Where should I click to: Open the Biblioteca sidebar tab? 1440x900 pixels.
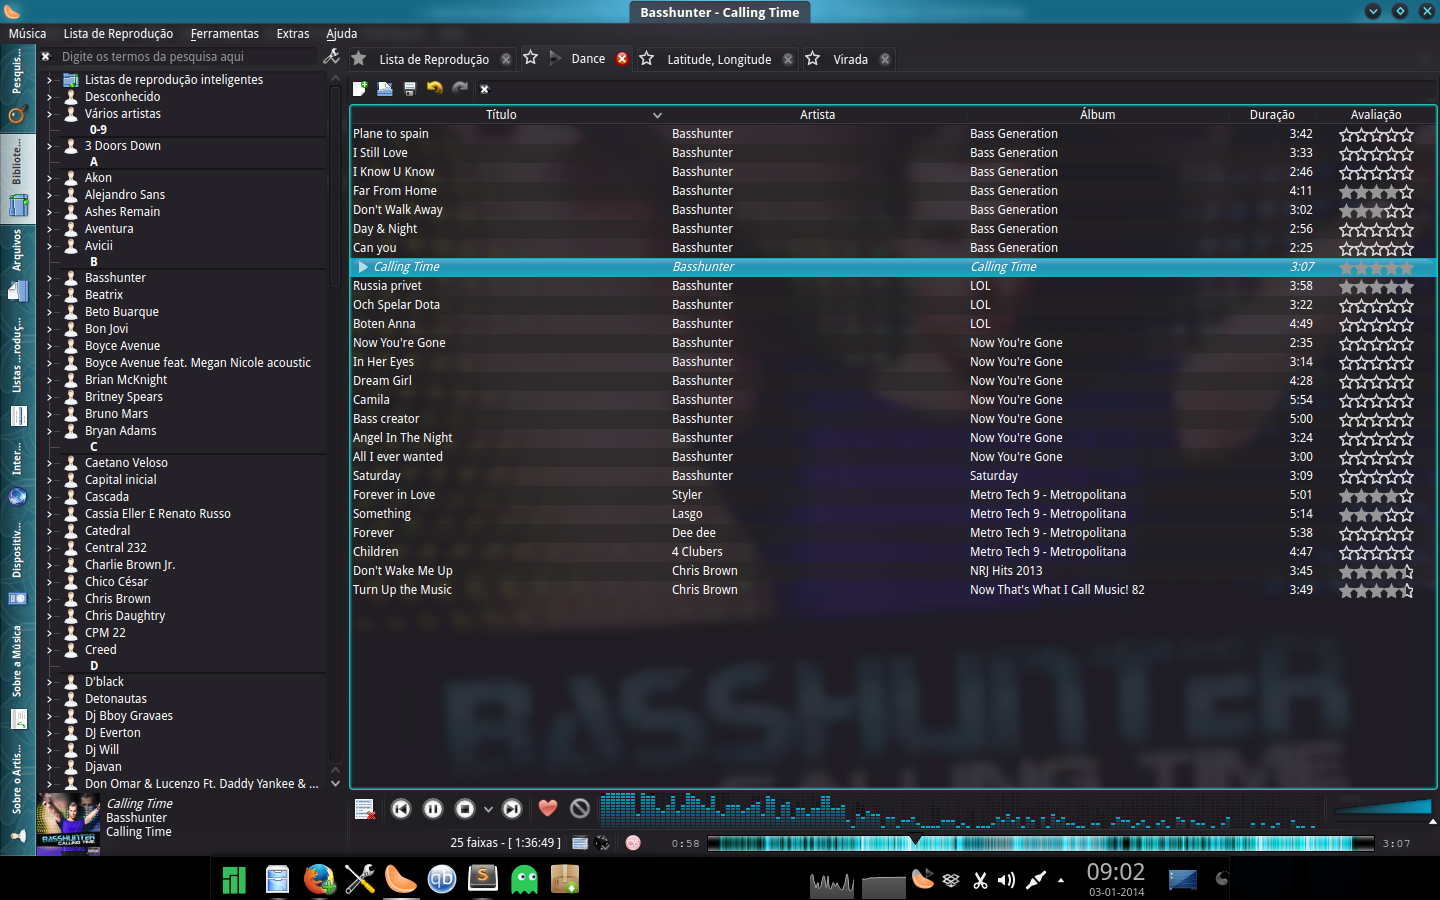point(17,177)
